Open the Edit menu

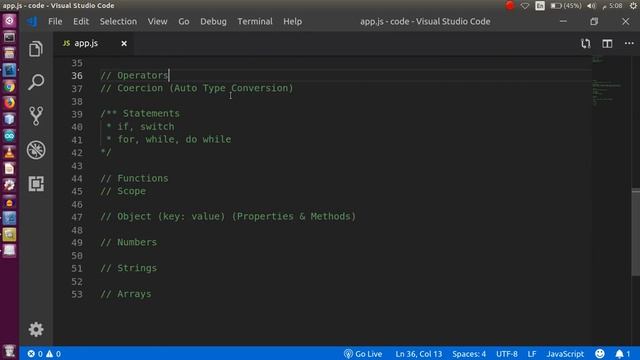pos(81,21)
